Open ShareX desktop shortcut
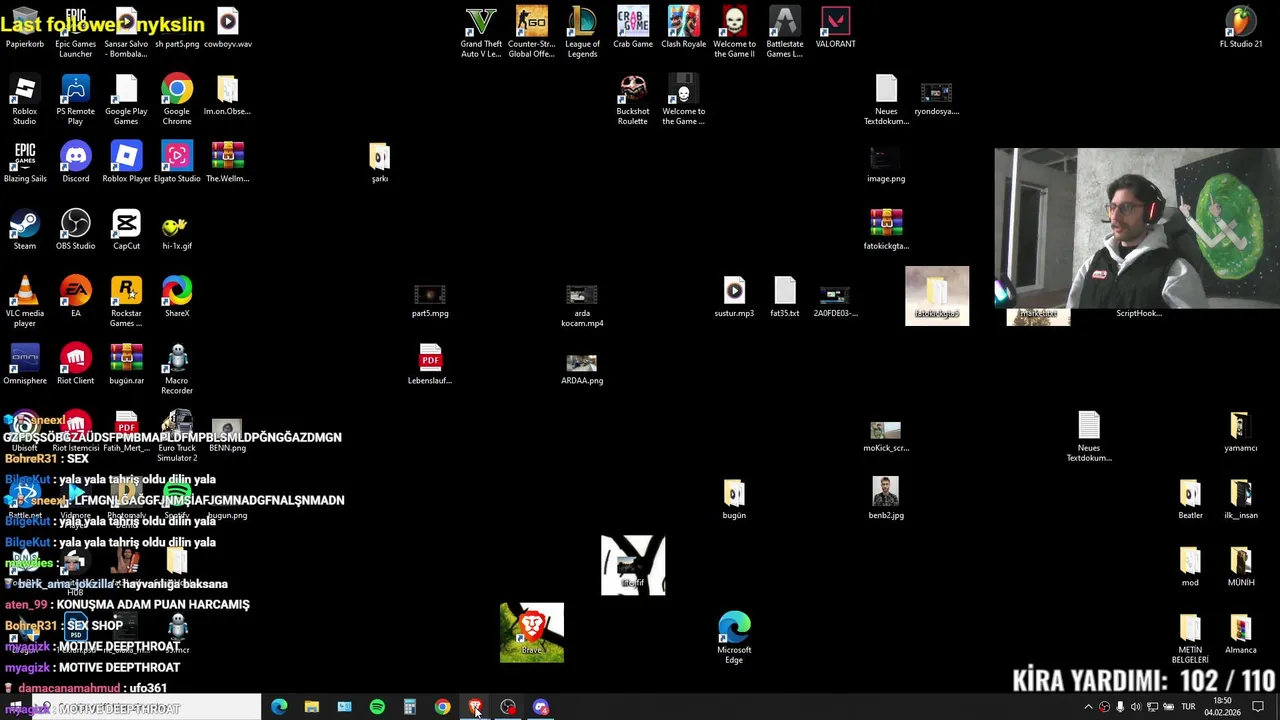The width and height of the screenshot is (1280, 720). point(177,296)
